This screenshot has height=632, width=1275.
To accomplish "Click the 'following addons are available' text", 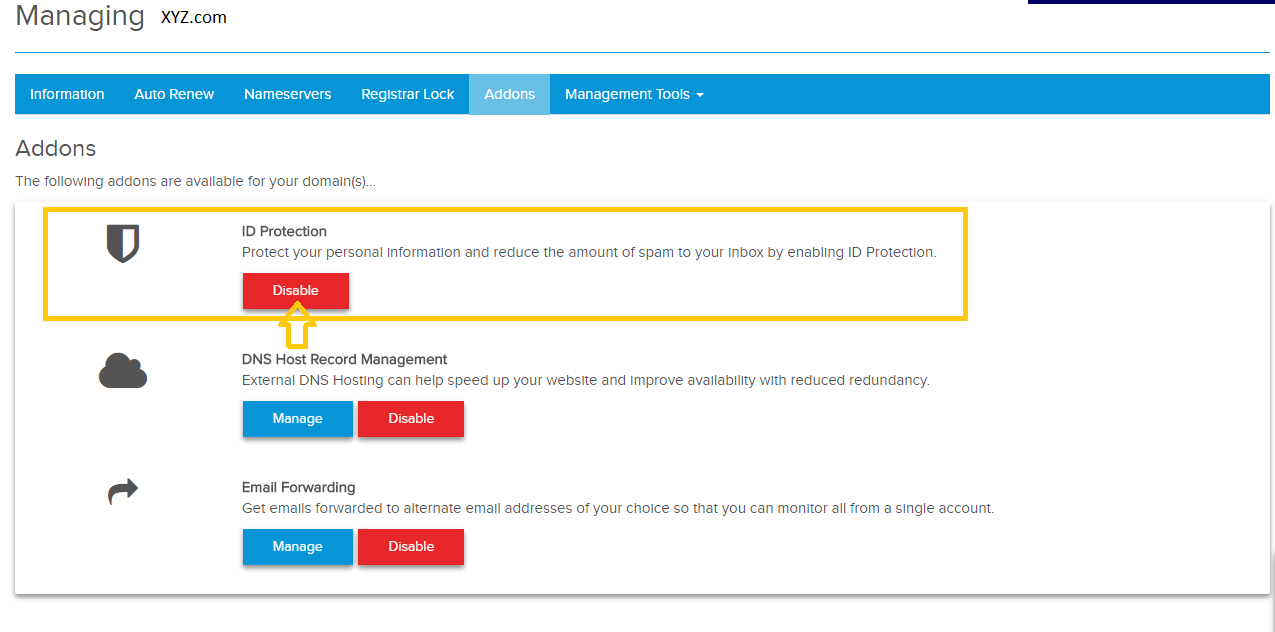I will pos(196,182).
